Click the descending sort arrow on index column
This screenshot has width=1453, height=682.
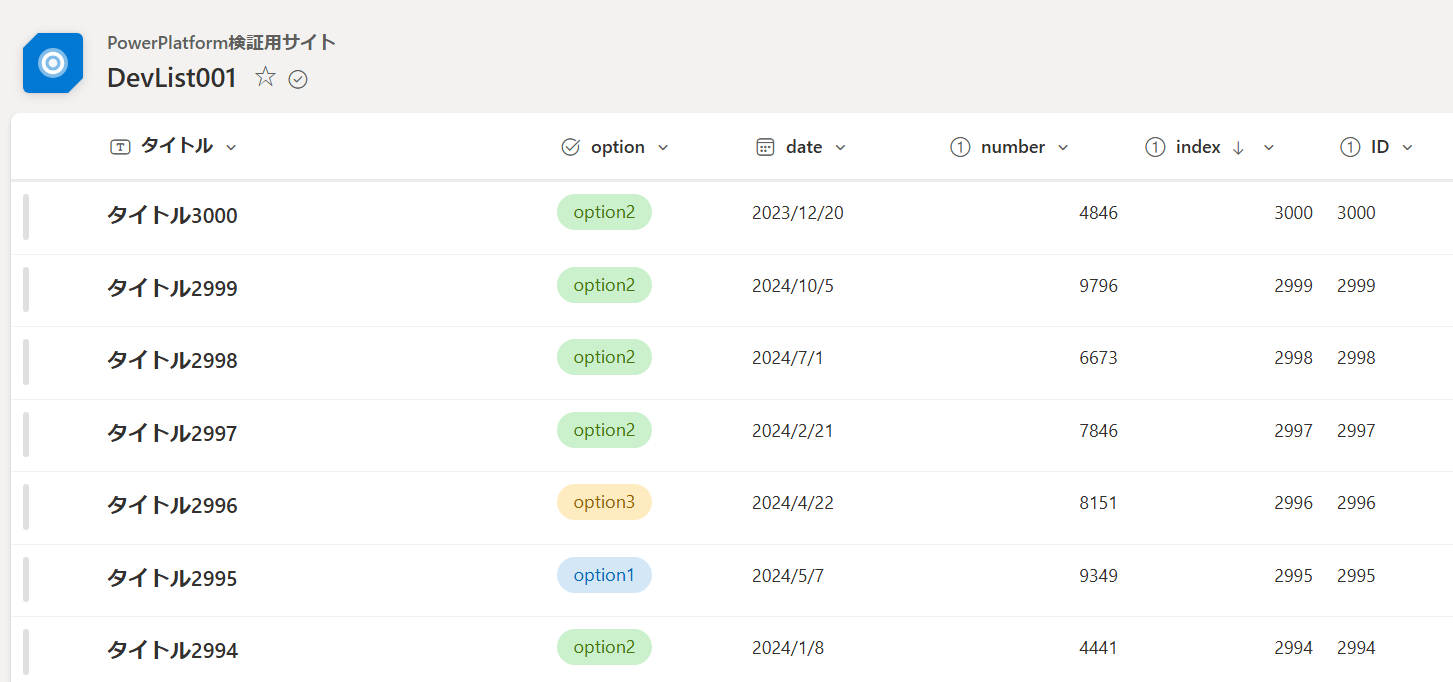[x=1238, y=148]
